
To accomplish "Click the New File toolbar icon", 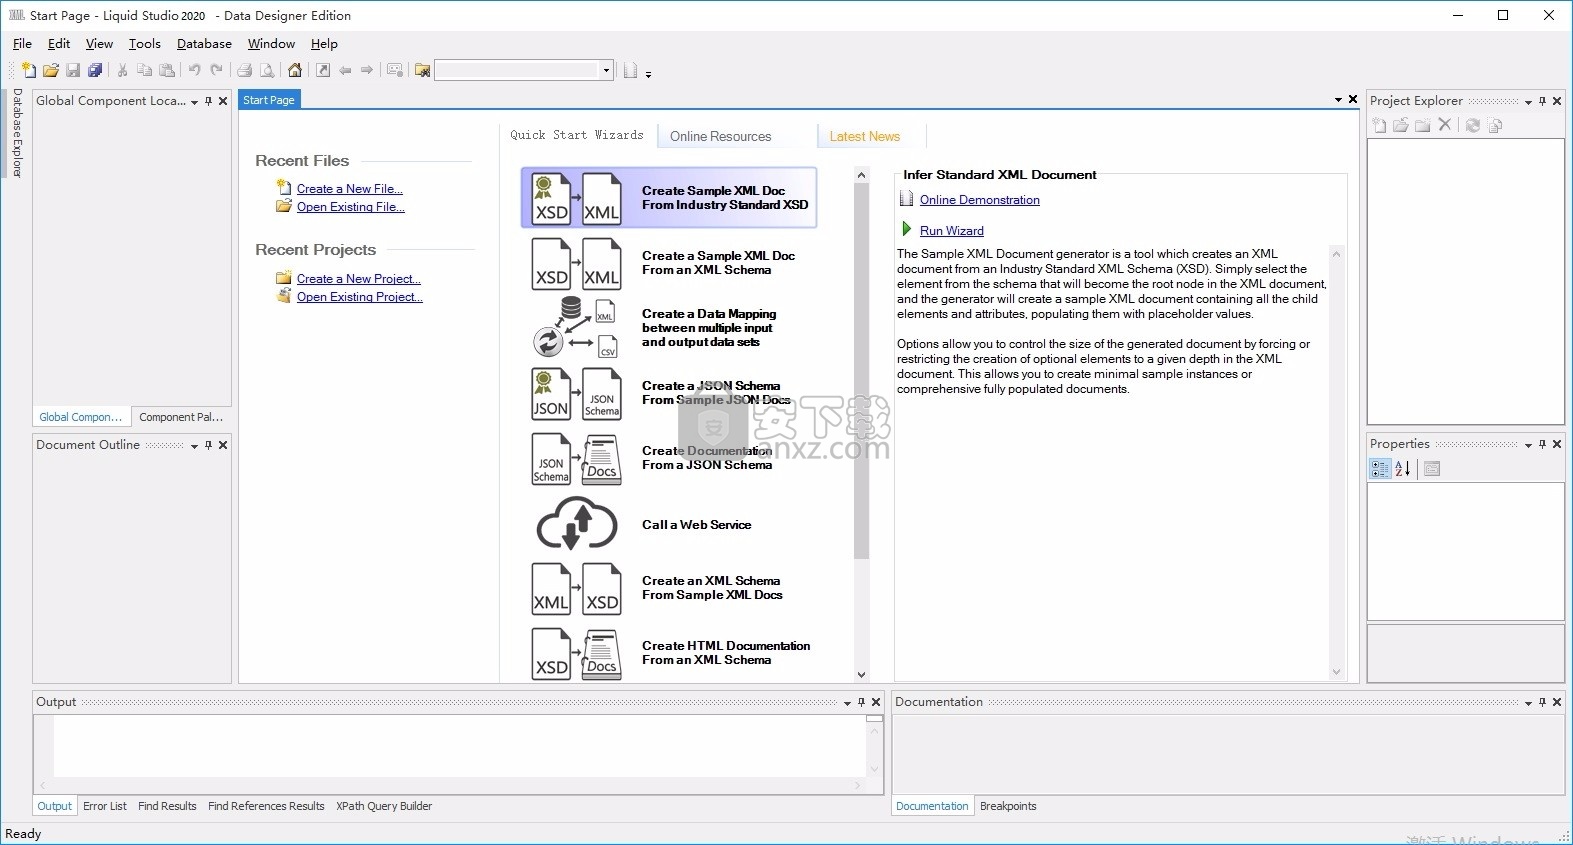I will tap(28, 70).
